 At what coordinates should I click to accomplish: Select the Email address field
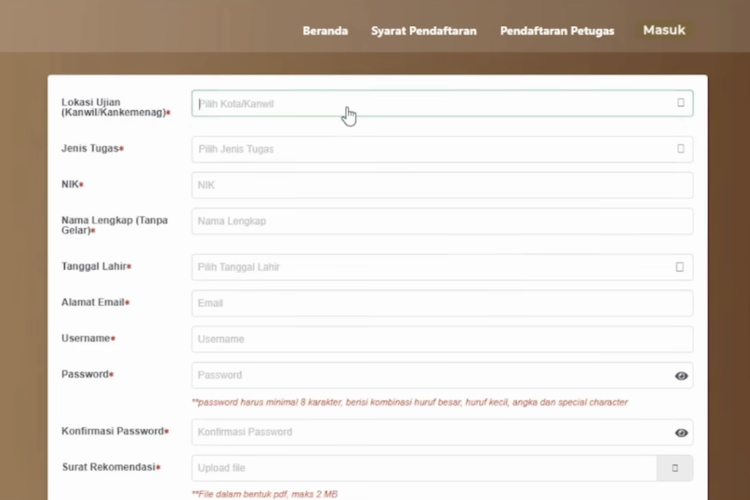point(442,303)
